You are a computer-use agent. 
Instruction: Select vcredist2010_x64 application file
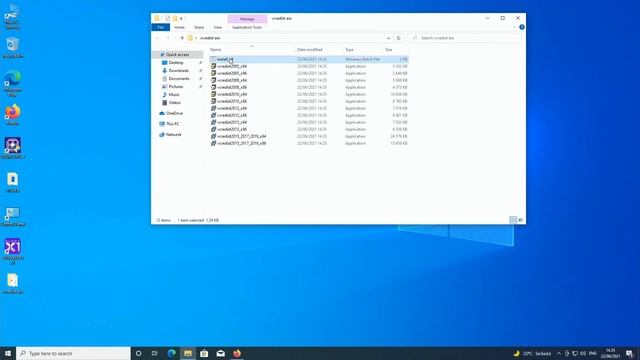pyautogui.click(x=309, y=94)
